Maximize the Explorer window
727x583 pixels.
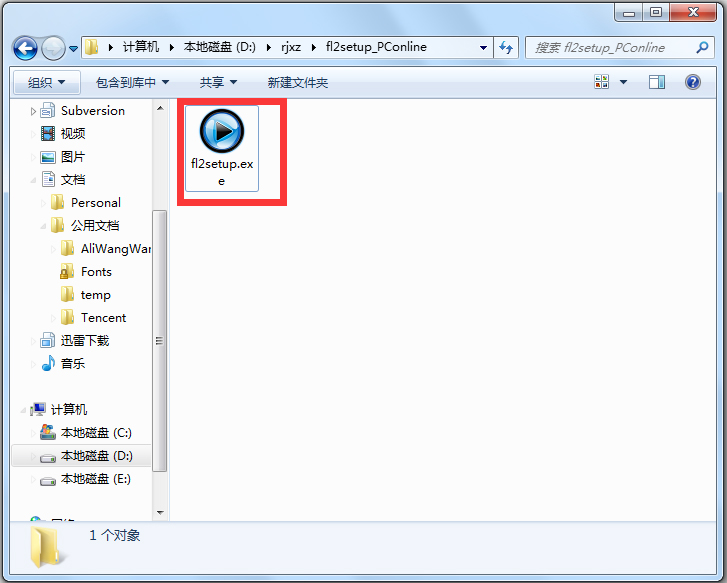(656, 13)
